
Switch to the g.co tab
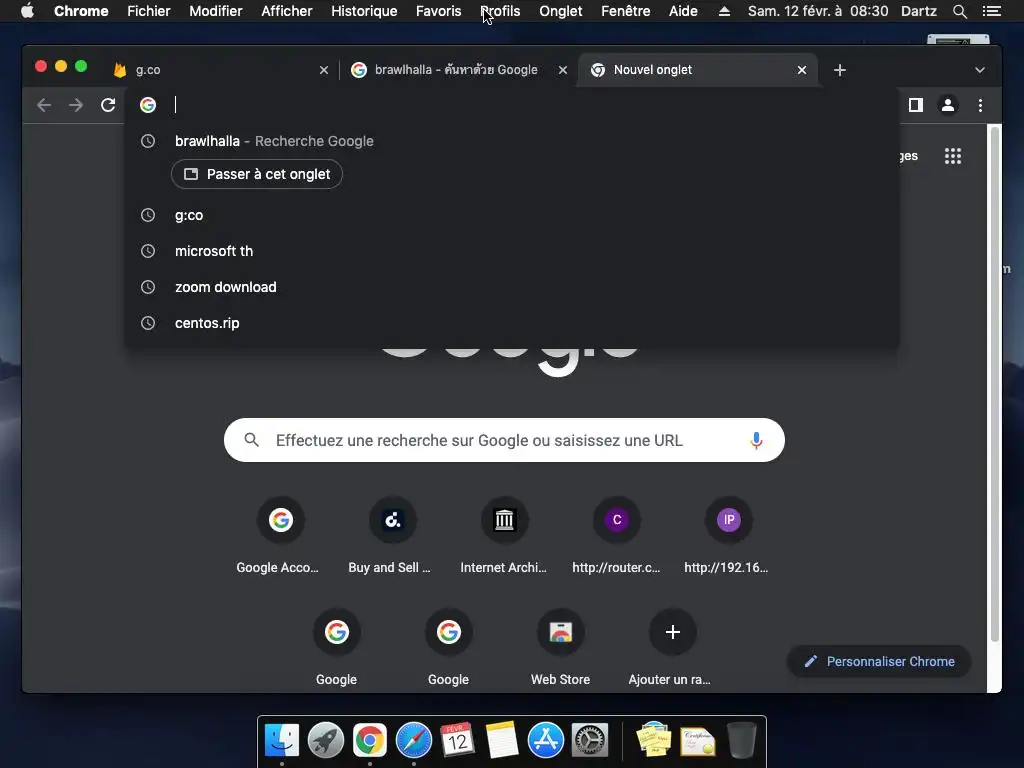pos(219,70)
